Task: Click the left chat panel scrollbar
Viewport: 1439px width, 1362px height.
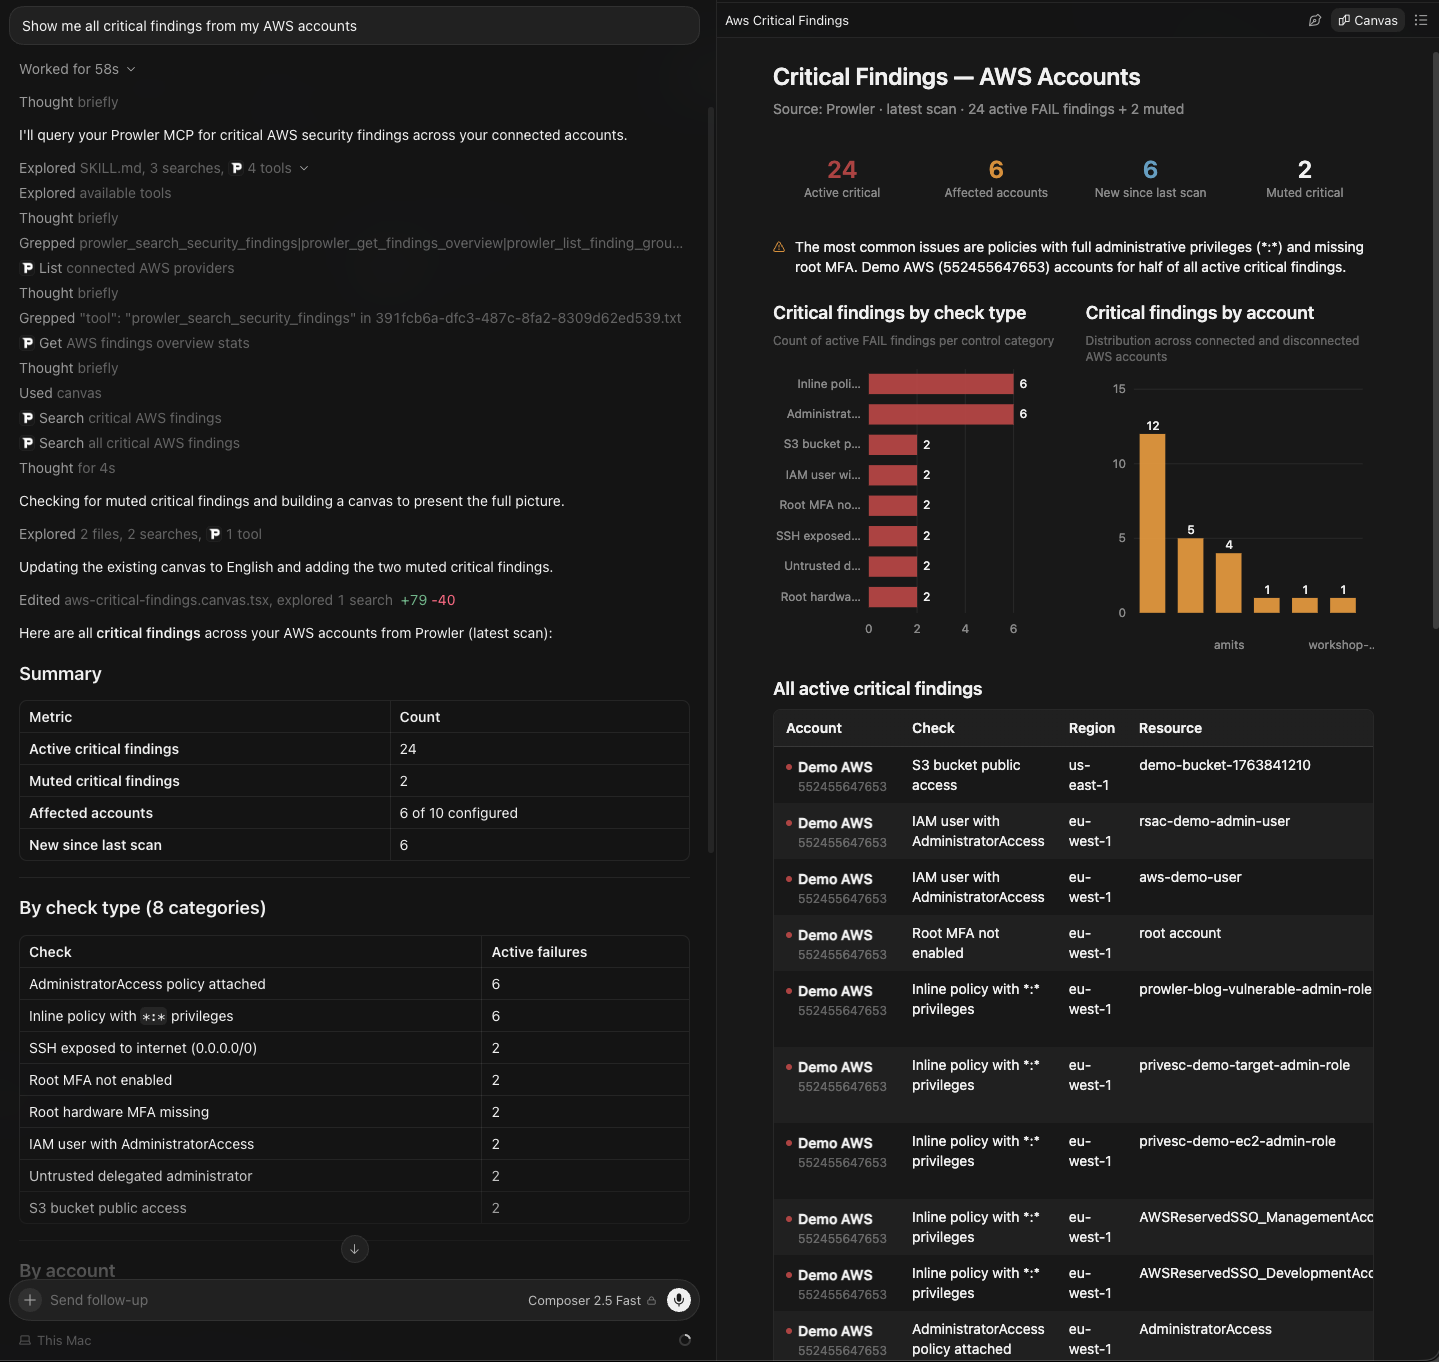Action: (711, 480)
